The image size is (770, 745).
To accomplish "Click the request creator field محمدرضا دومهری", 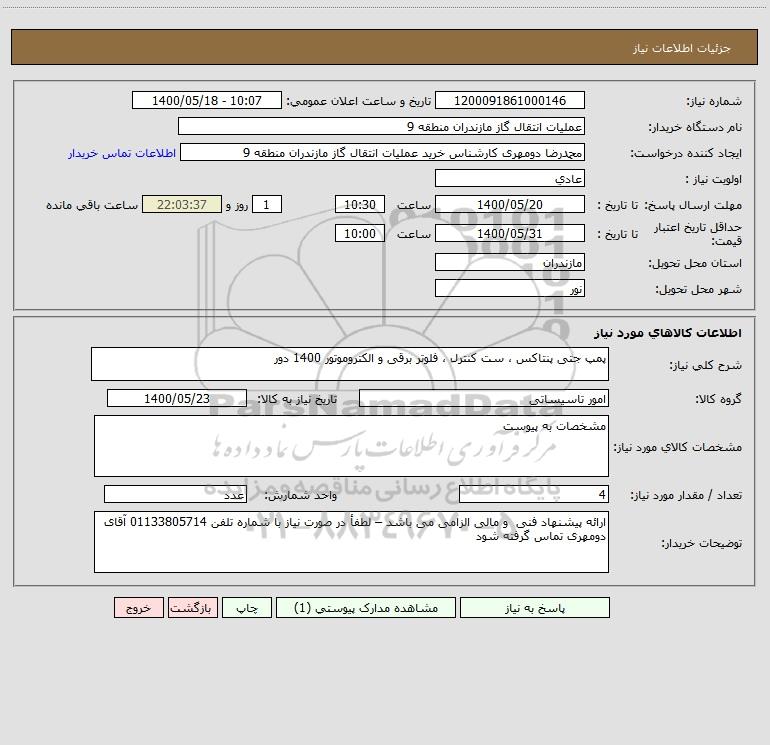I will point(383,152).
